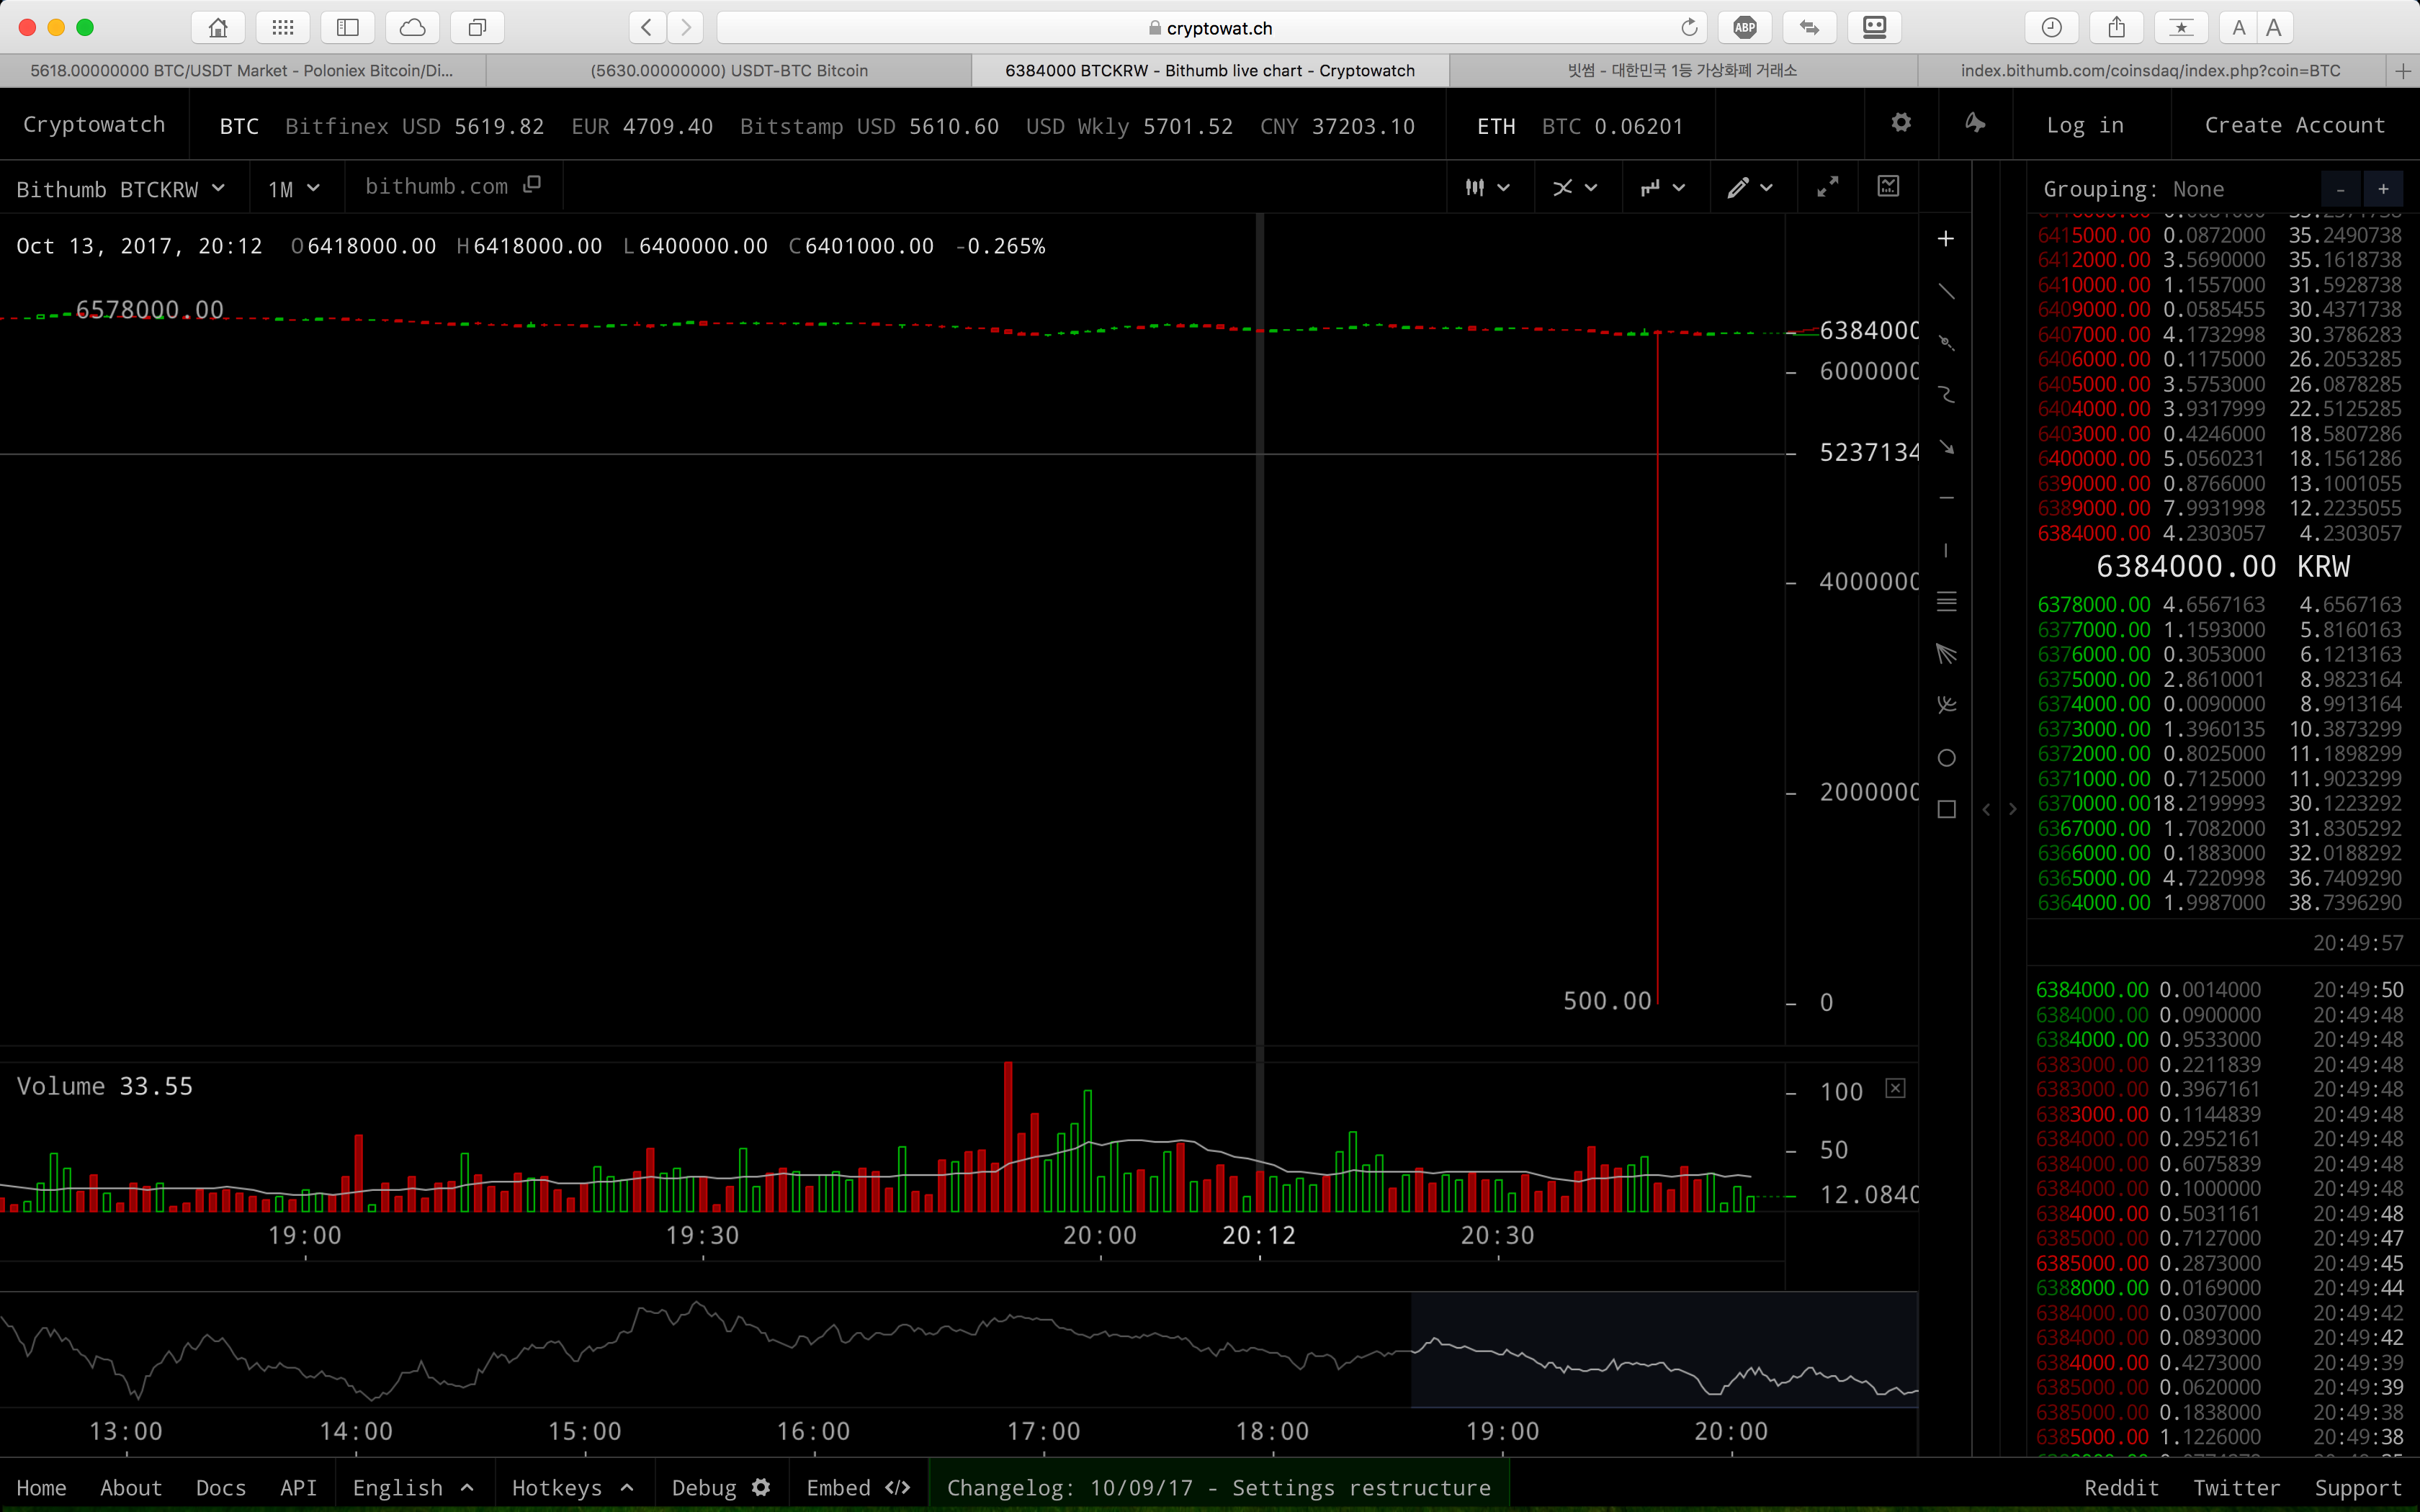Open settings with the gear icon

tap(1901, 123)
